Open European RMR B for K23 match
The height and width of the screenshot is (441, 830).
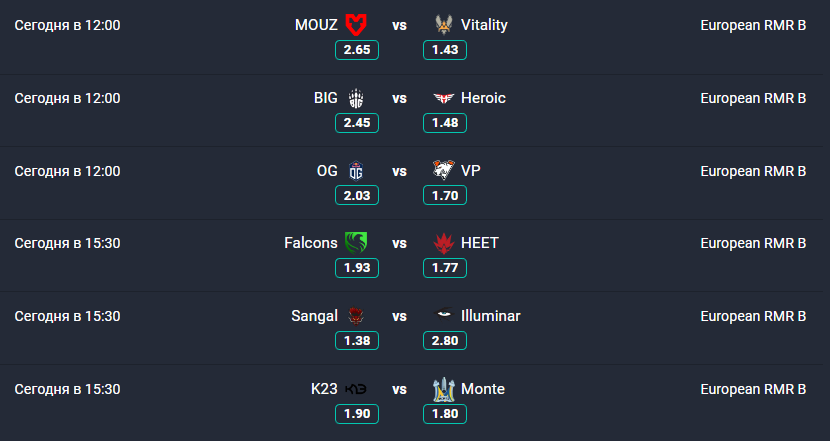(x=753, y=389)
